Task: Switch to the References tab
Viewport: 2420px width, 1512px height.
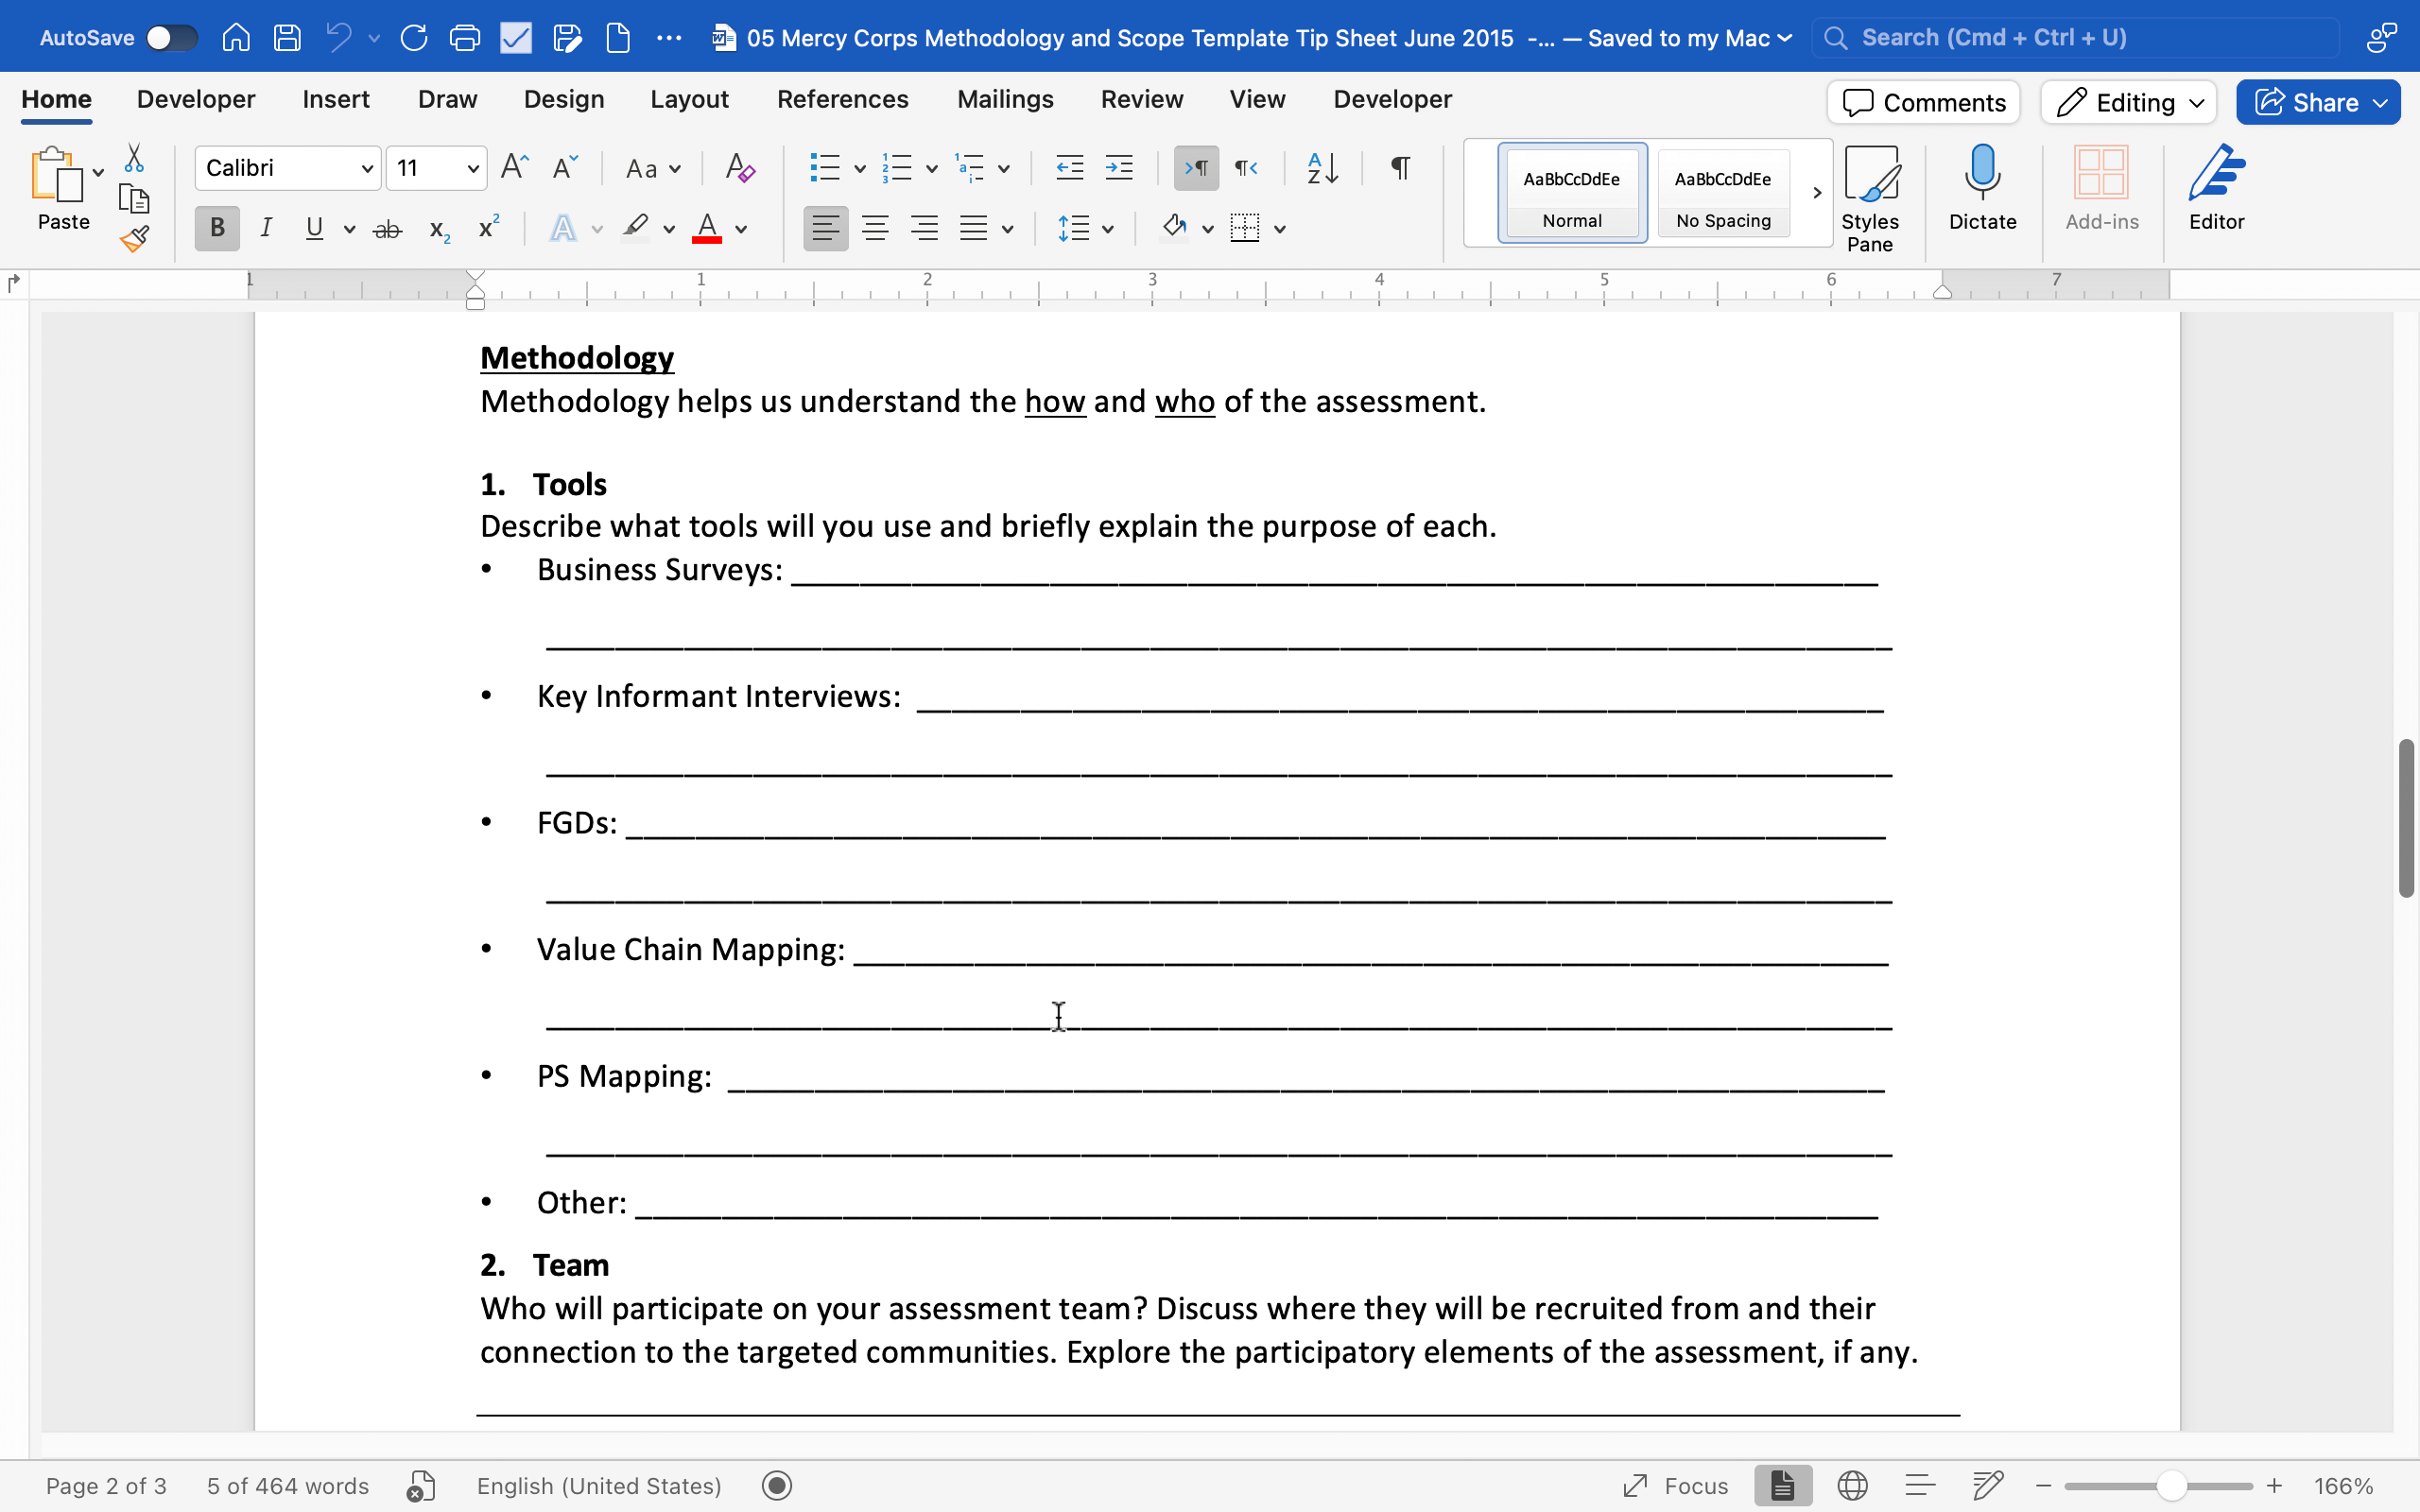Action: pyautogui.click(x=842, y=99)
